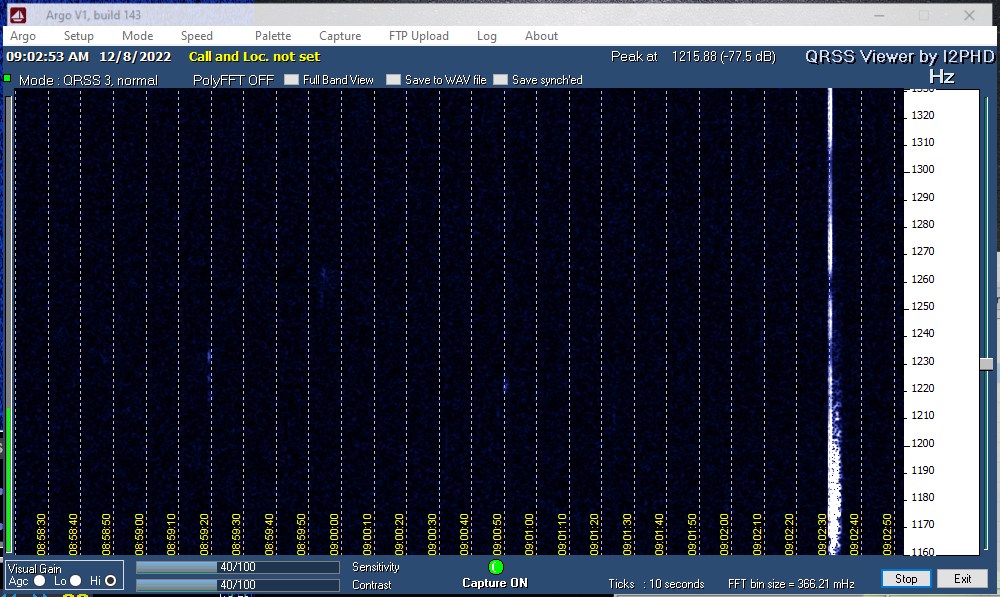Screen dimensions: 1000x597
Task: Click the FFT bin size status text
Action: [791, 584]
